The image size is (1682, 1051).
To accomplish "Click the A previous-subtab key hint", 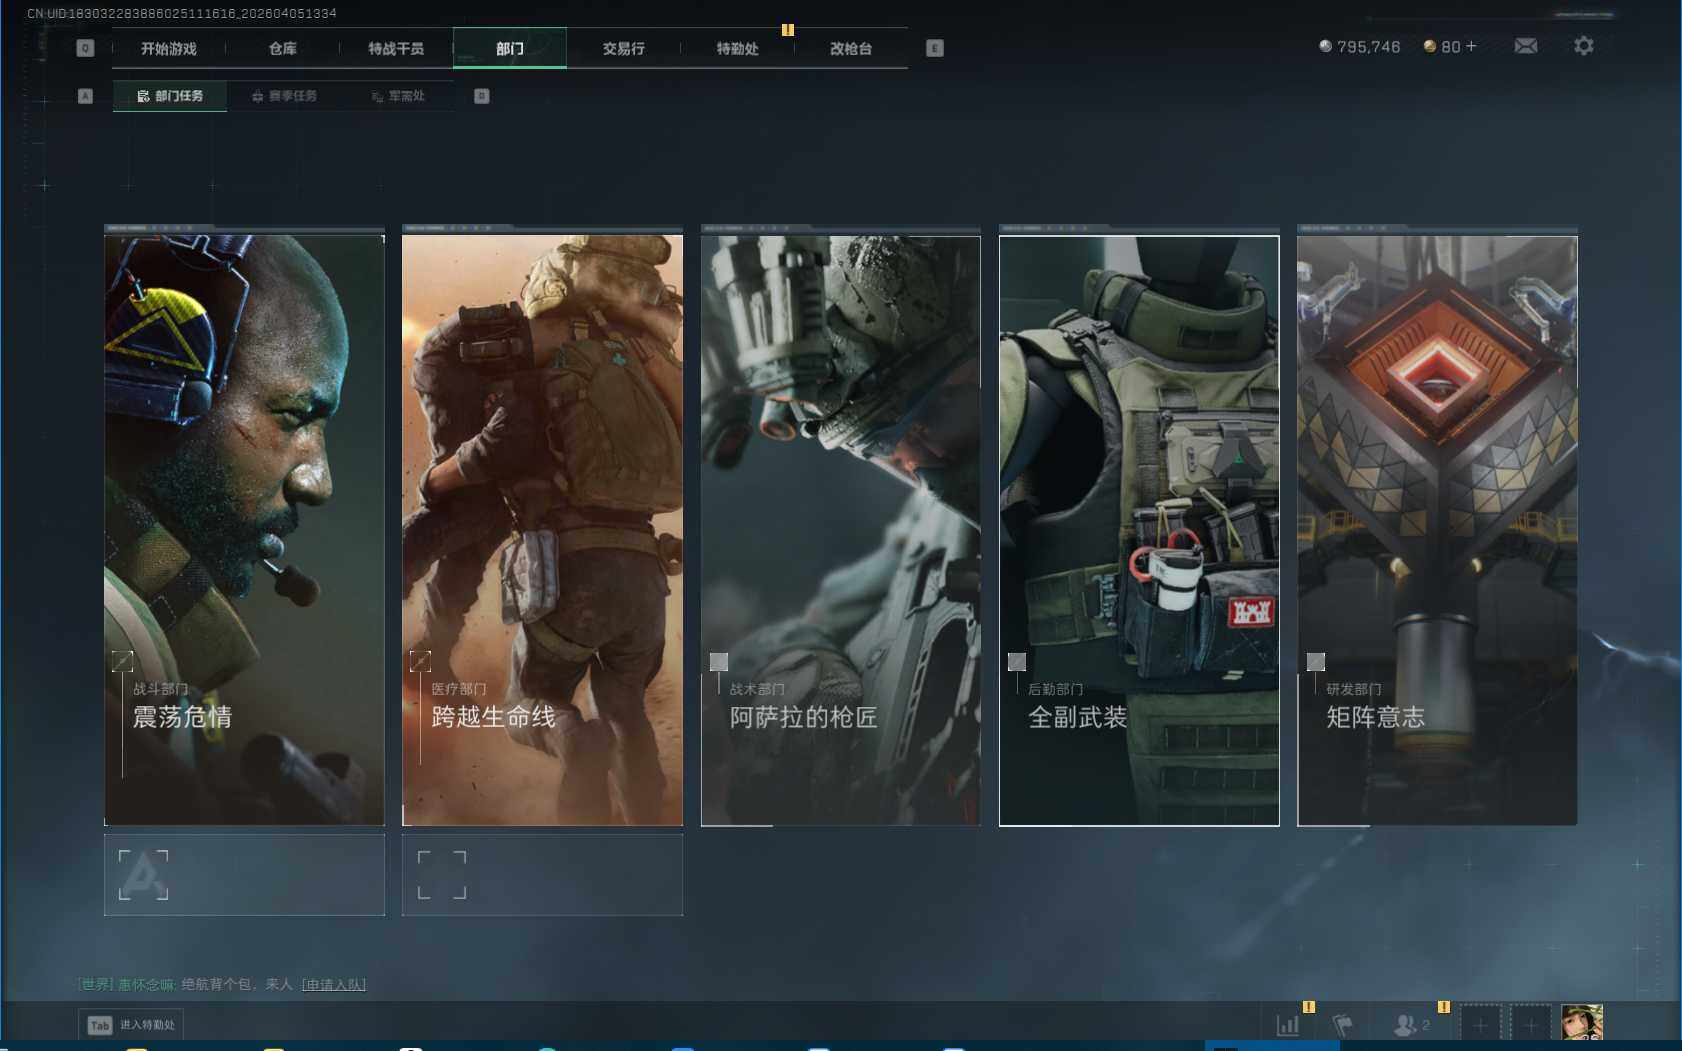I will pos(85,96).
